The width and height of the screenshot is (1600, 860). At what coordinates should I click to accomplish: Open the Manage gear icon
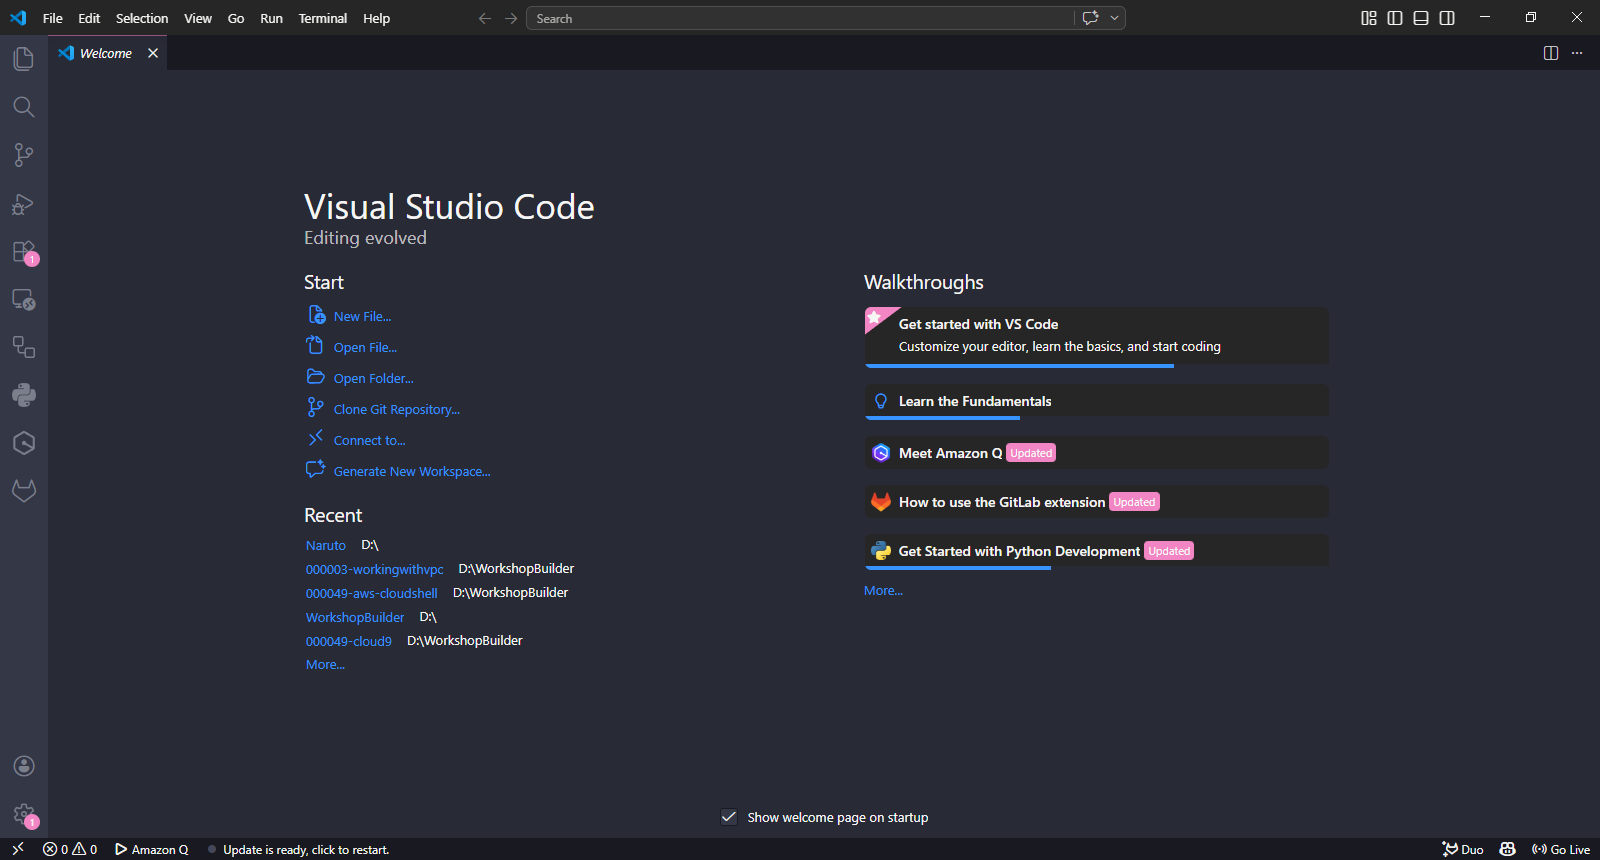pyautogui.click(x=24, y=814)
